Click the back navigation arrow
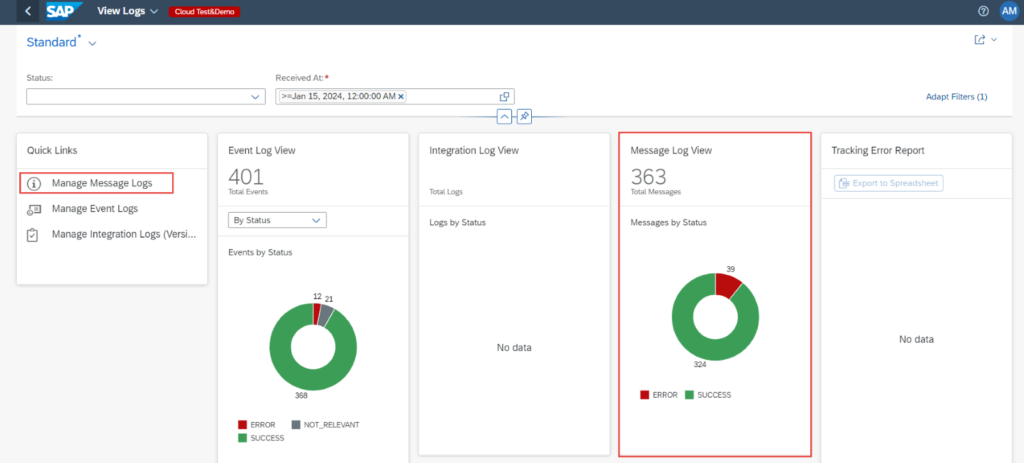Viewport: 1024px width, 463px height. pos(28,11)
